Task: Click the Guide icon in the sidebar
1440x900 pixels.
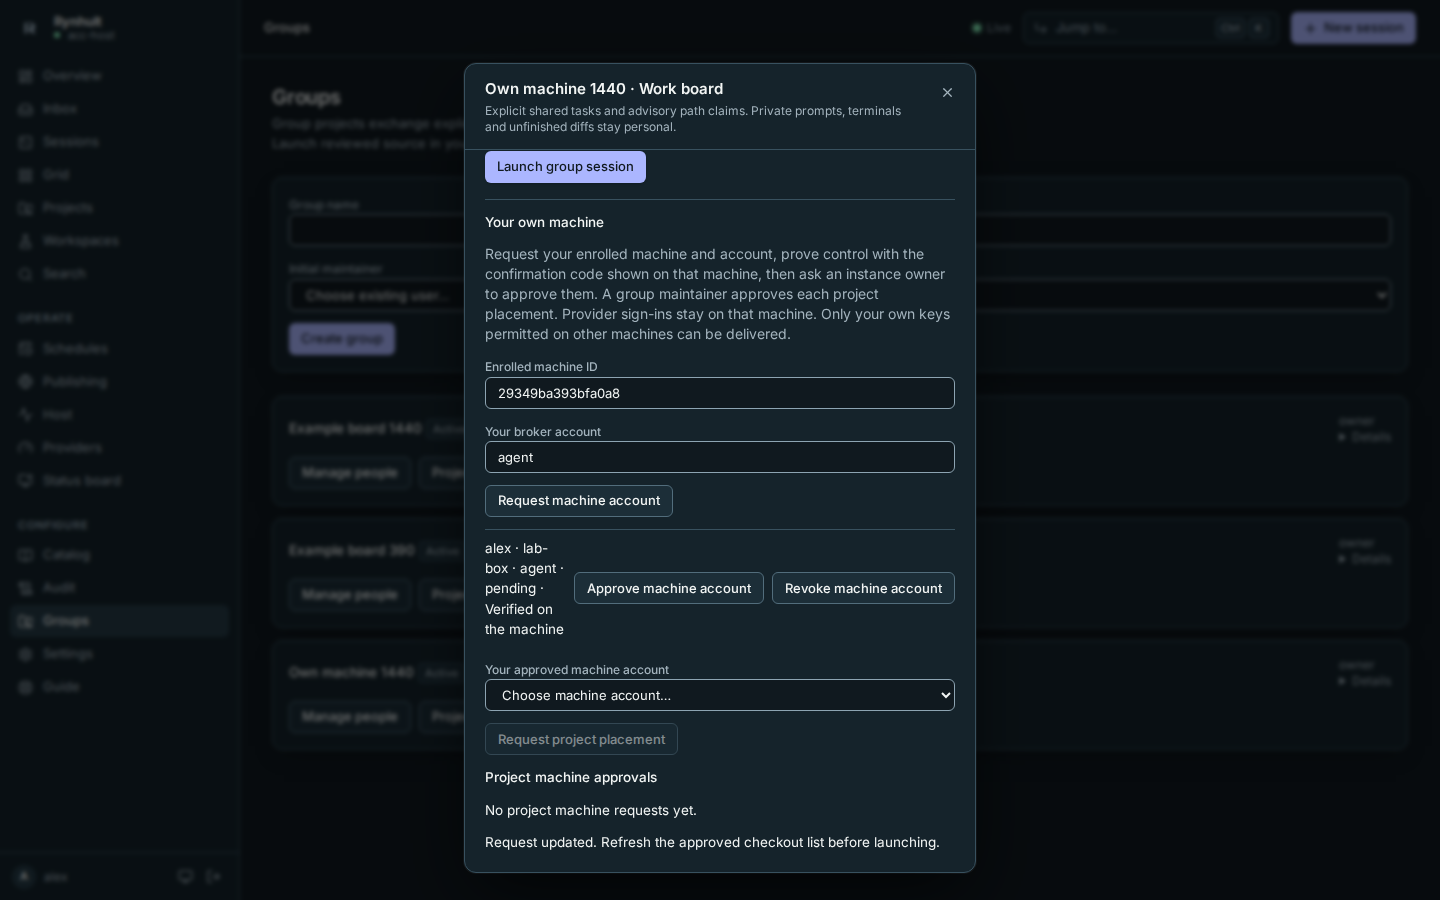Action: click(26, 687)
